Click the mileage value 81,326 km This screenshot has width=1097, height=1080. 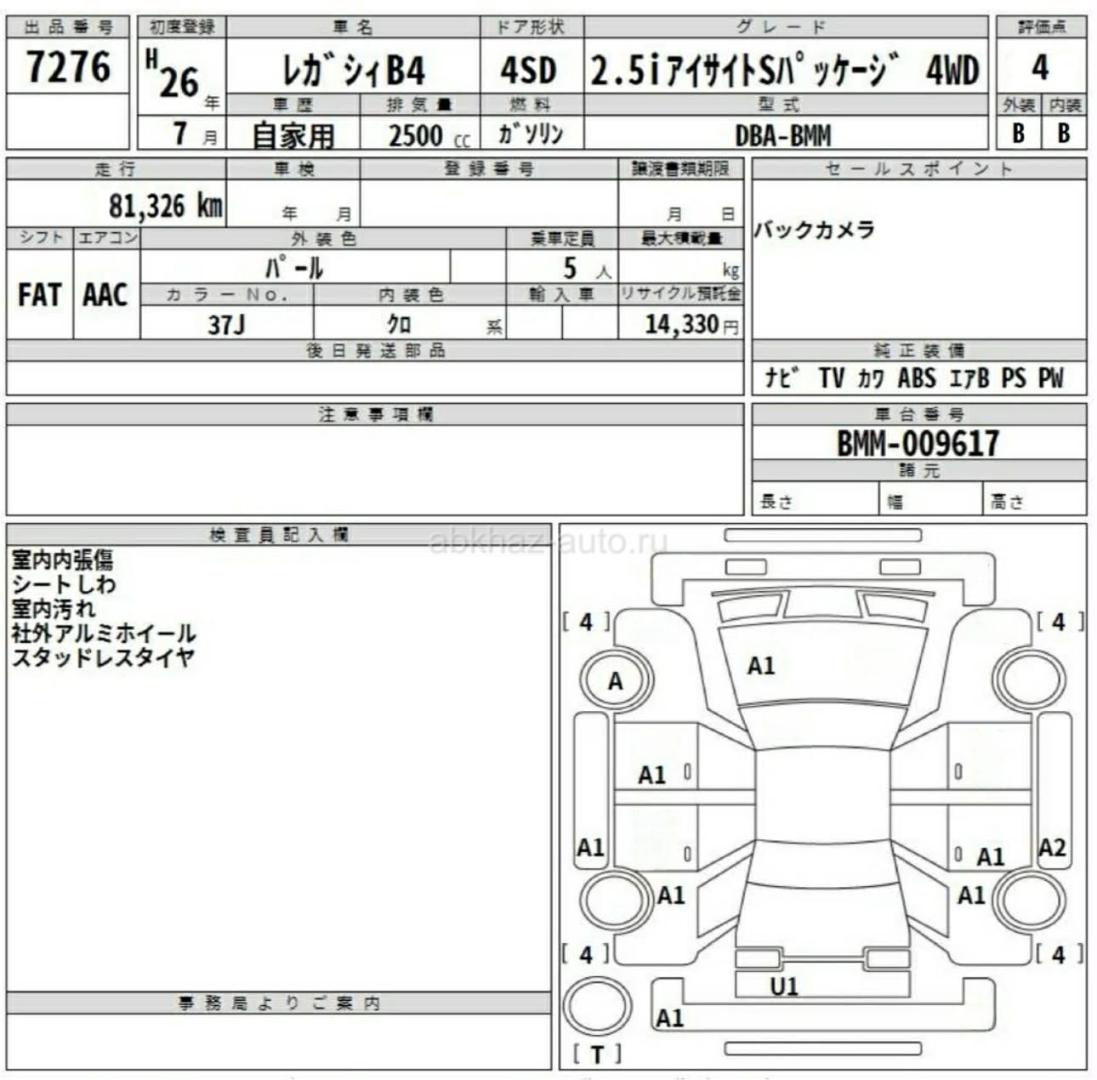(166, 205)
